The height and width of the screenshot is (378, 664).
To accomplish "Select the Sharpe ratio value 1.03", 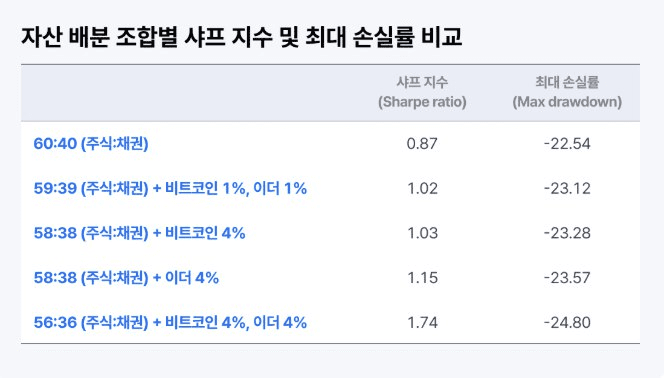I will coord(422,233).
